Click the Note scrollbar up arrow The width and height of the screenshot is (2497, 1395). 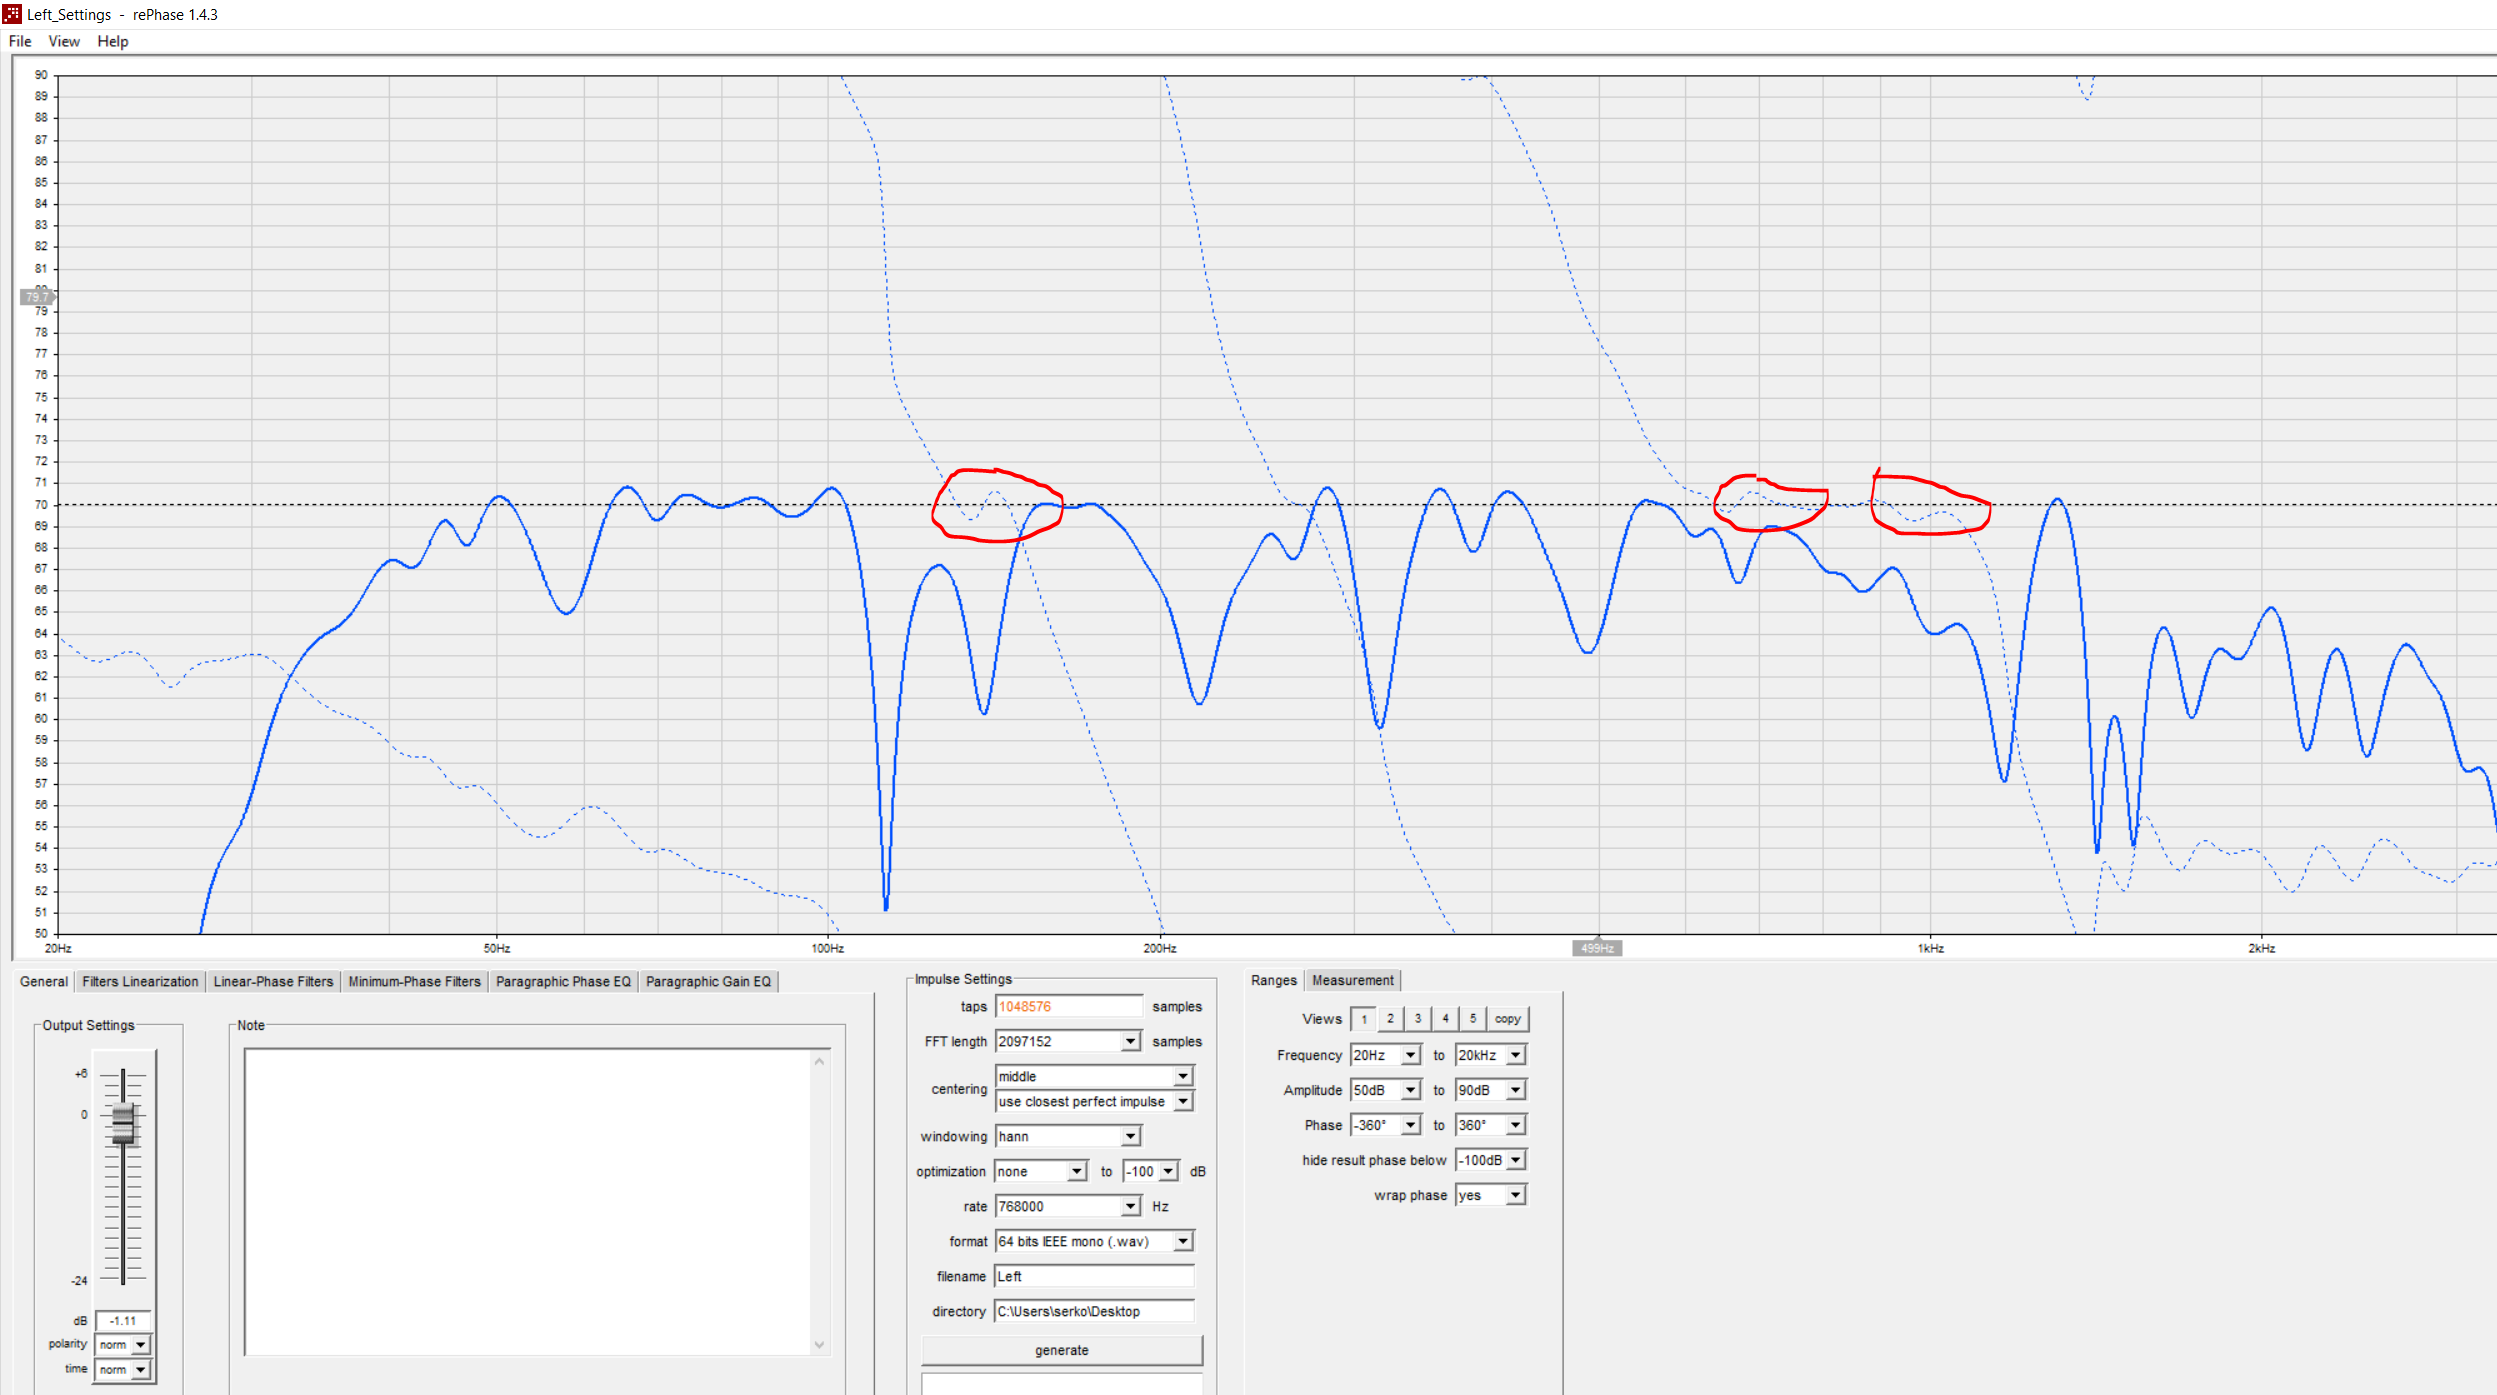pyautogui.click(x=819, y=1061)
